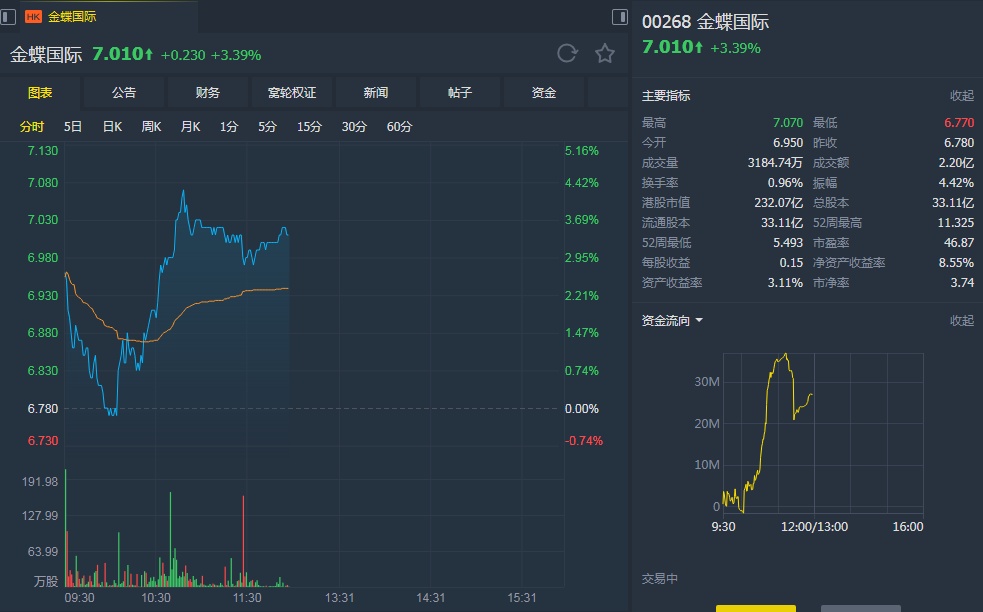
Task: Click the 6.780 previous close axis label
Action: (x=43, y=408)
